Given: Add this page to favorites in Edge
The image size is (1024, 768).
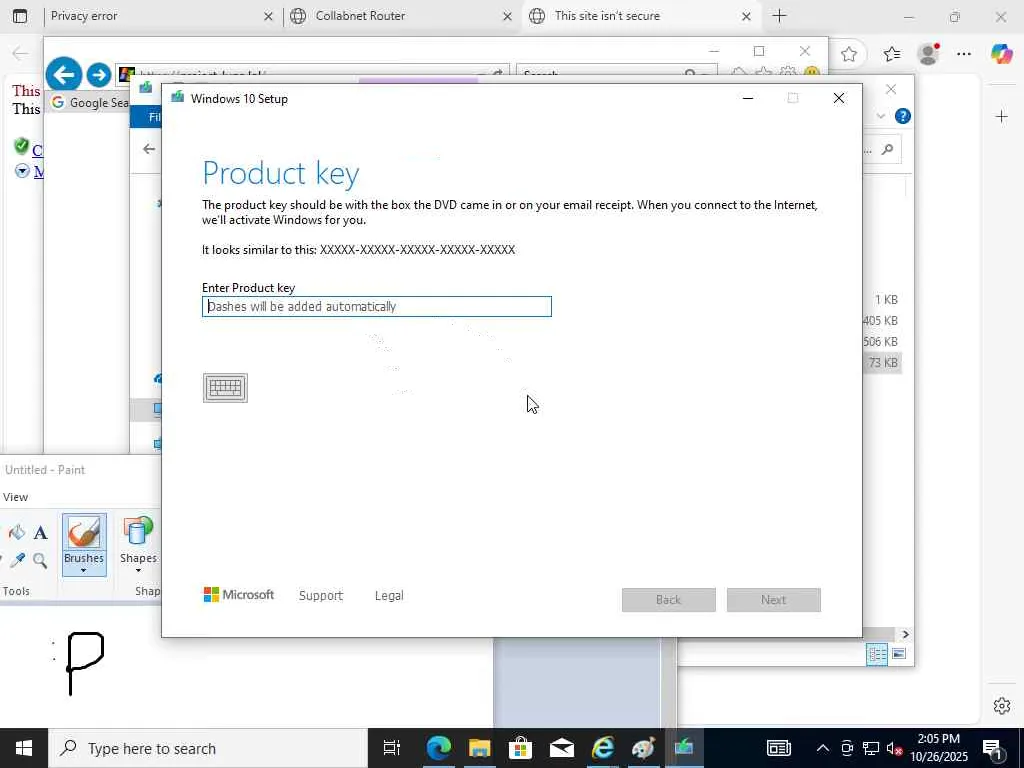Looking at the screenshot, I should [x=849, y=54].
